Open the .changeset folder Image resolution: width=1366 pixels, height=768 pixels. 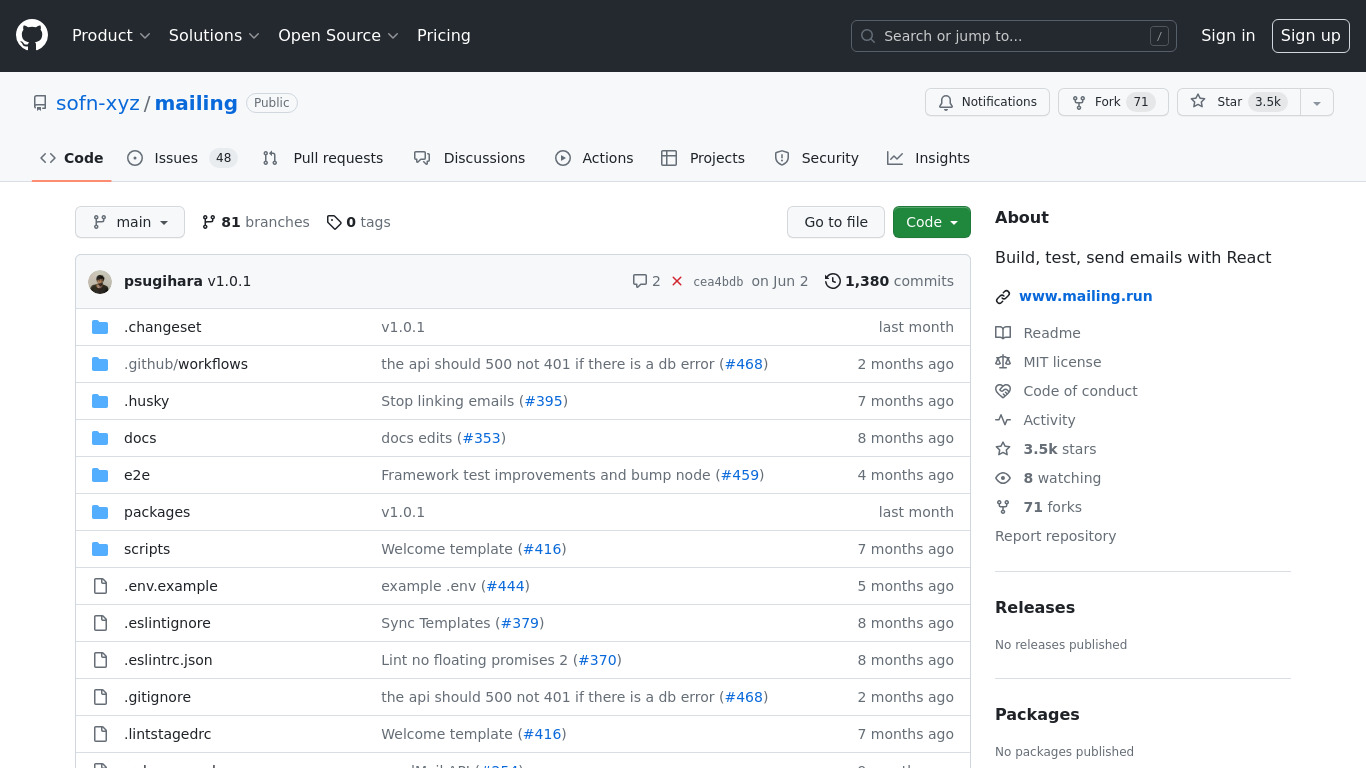click(x=163, y=327)
